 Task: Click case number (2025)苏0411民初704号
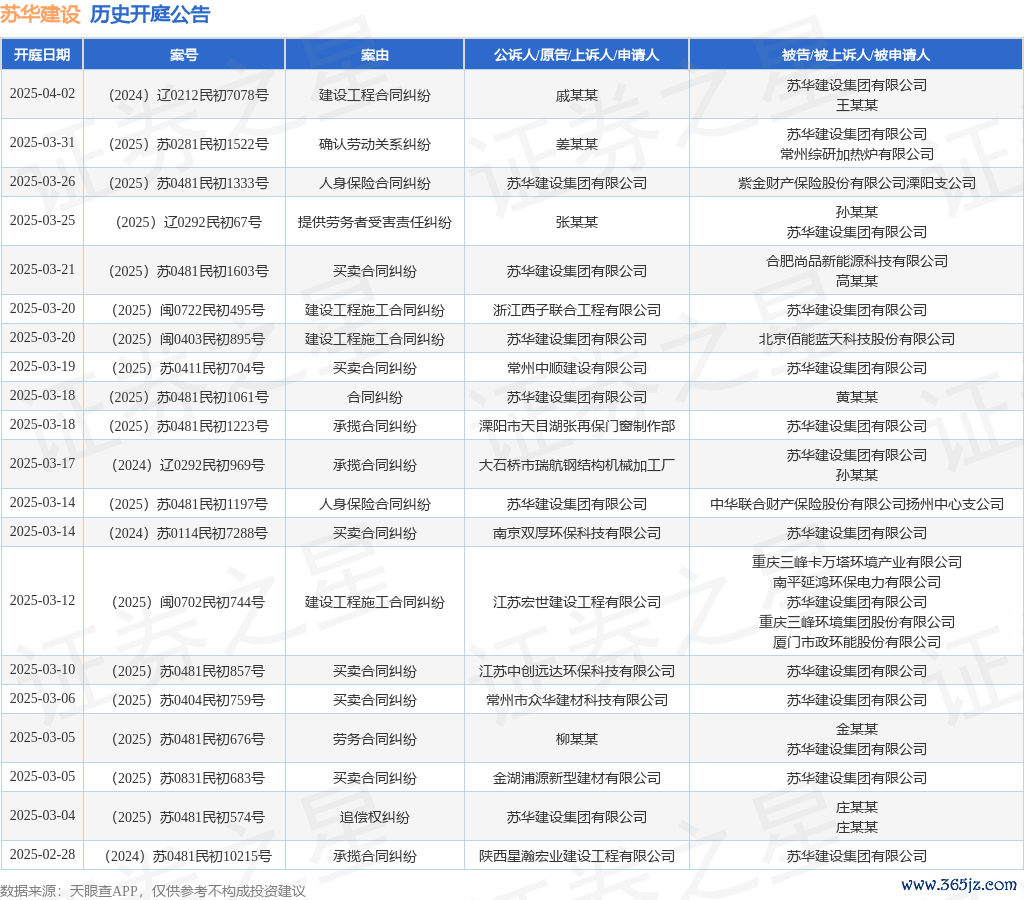point(188,368)
